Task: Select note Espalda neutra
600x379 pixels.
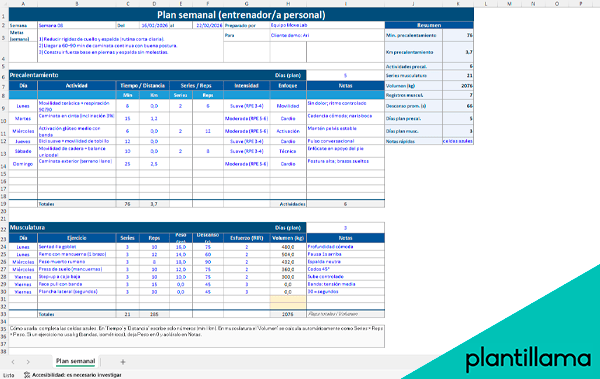Action: pos(345,262)
